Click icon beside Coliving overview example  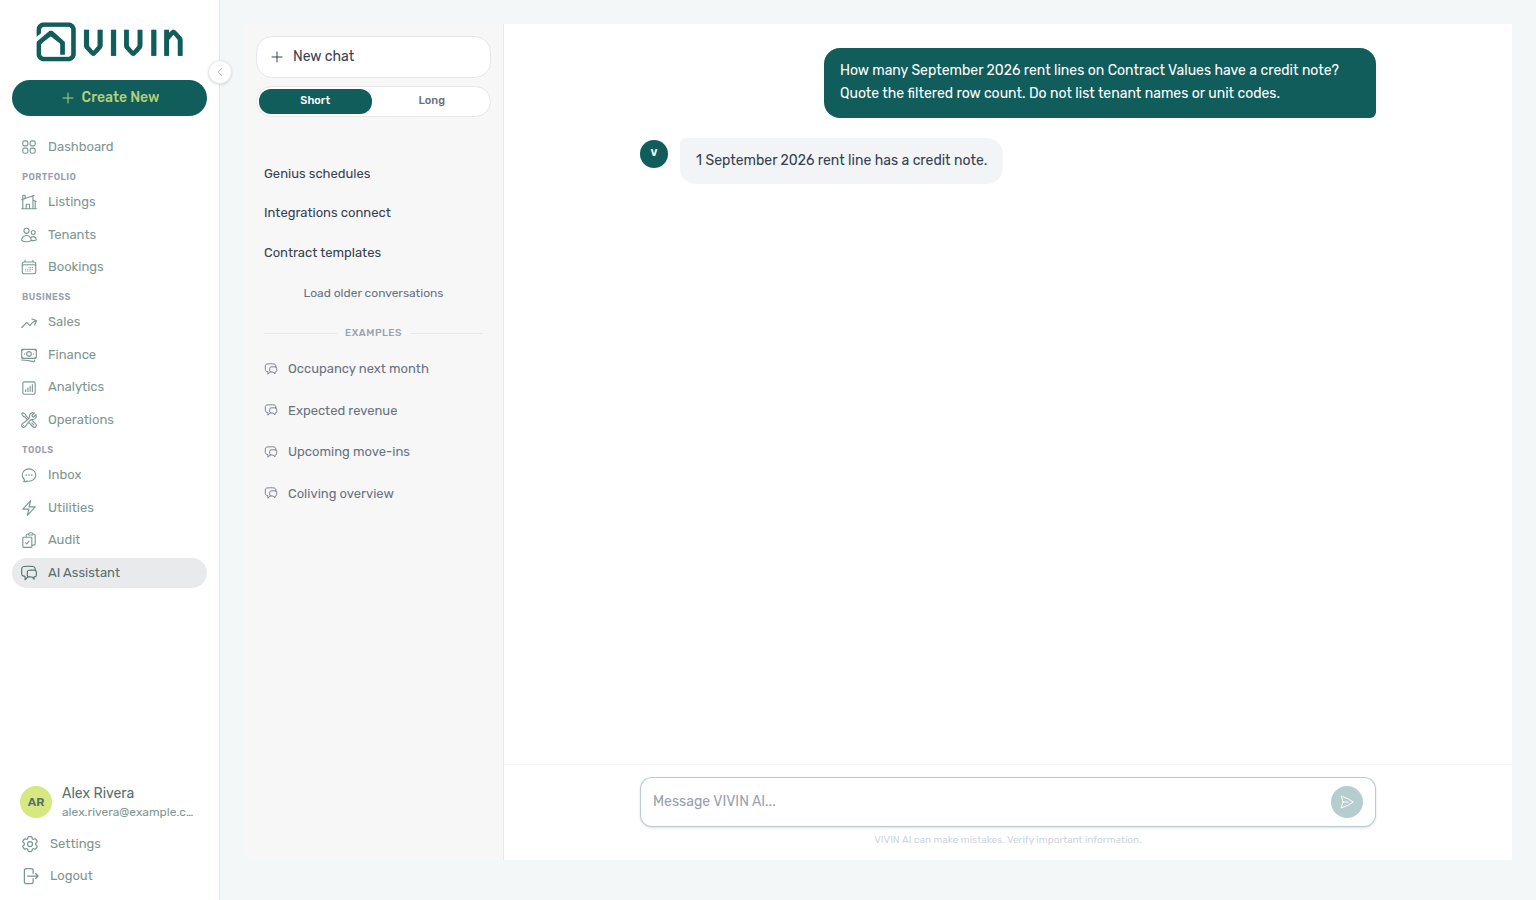(x=271, y=494)
